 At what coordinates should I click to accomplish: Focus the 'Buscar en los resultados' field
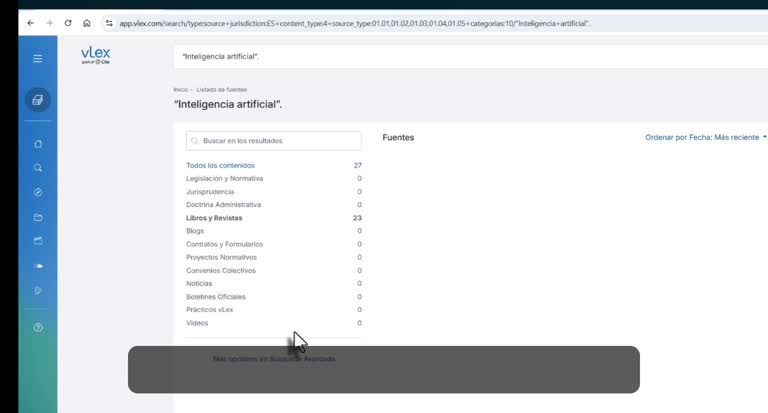pyautogui.click(x=274, y=141)
